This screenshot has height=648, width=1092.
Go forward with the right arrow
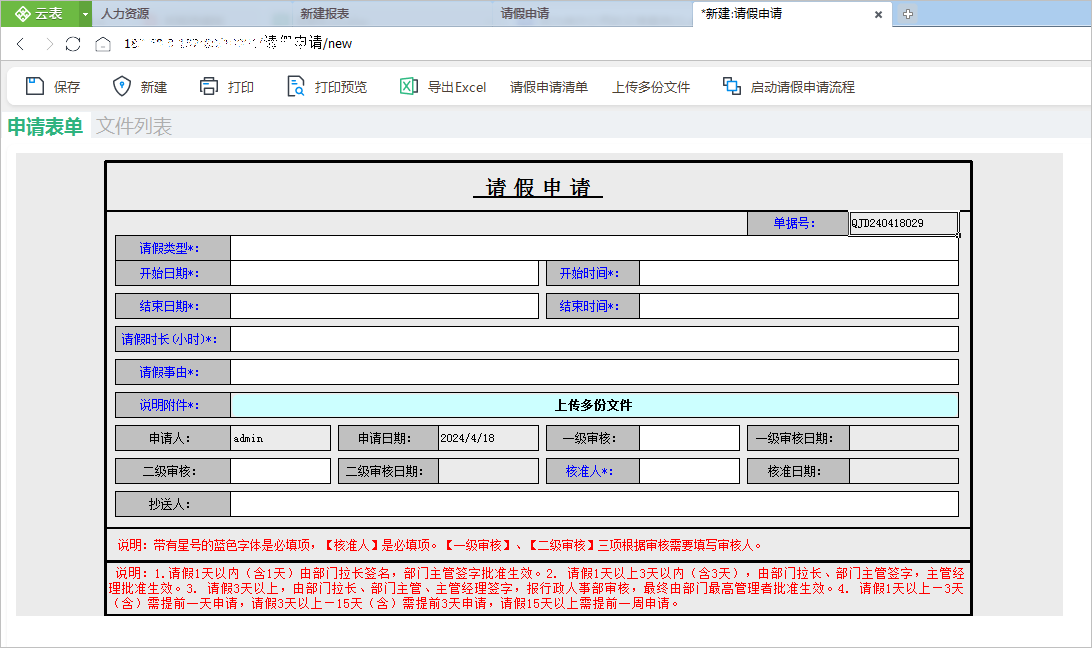pyautogui.click(x=49, y=44)
